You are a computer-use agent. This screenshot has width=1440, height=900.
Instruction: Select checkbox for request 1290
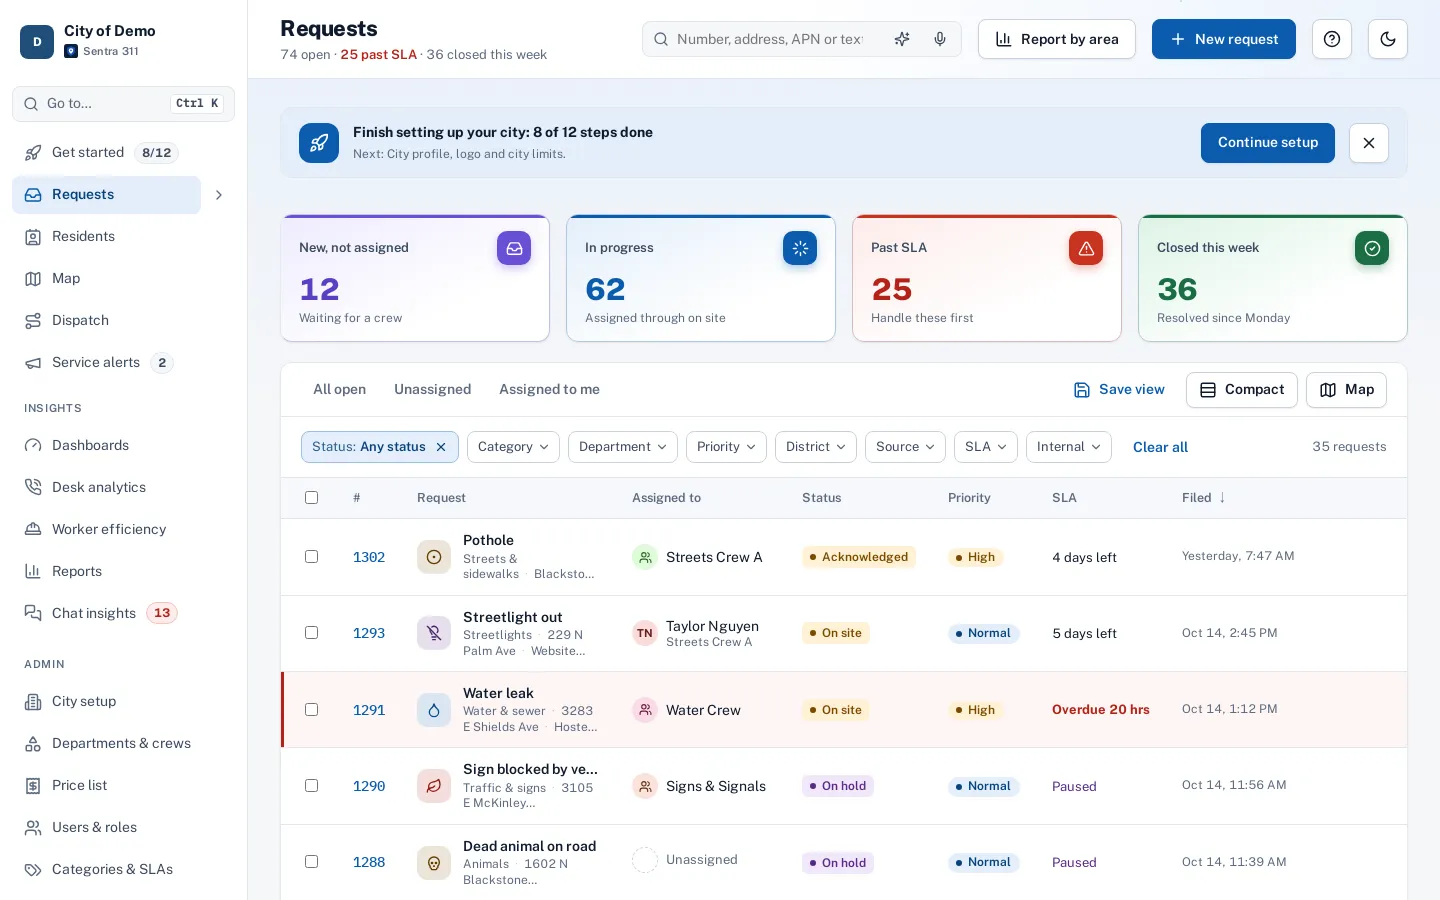(311, 786)
